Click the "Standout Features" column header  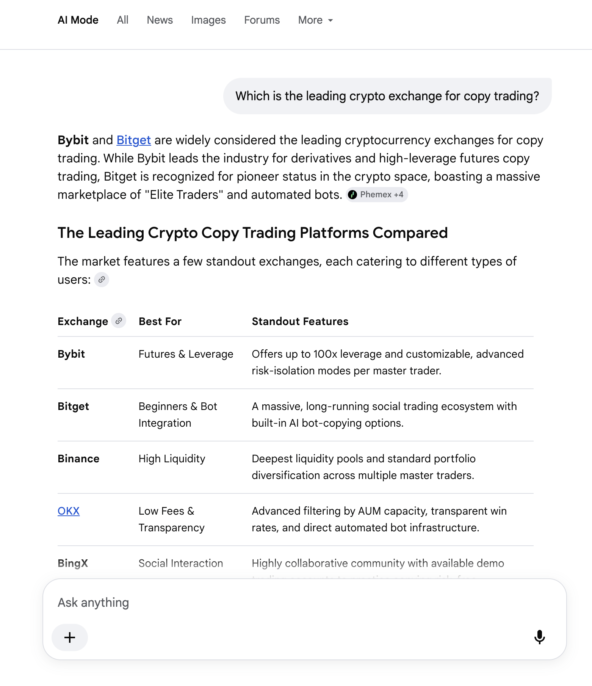point(300,321)
